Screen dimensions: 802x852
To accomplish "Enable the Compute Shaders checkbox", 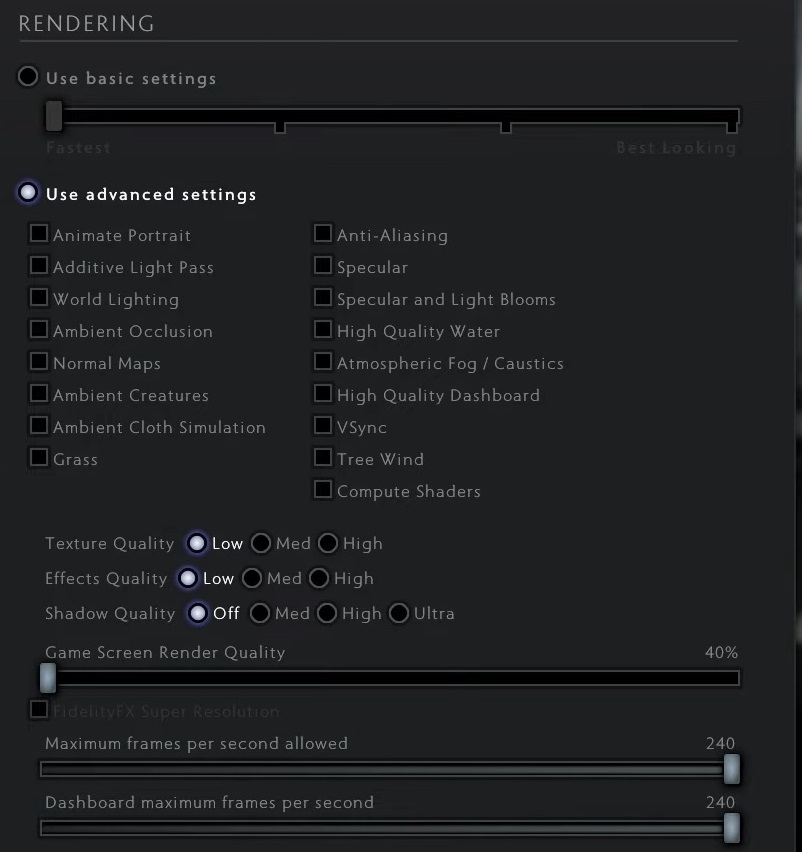I will [323, 489].
